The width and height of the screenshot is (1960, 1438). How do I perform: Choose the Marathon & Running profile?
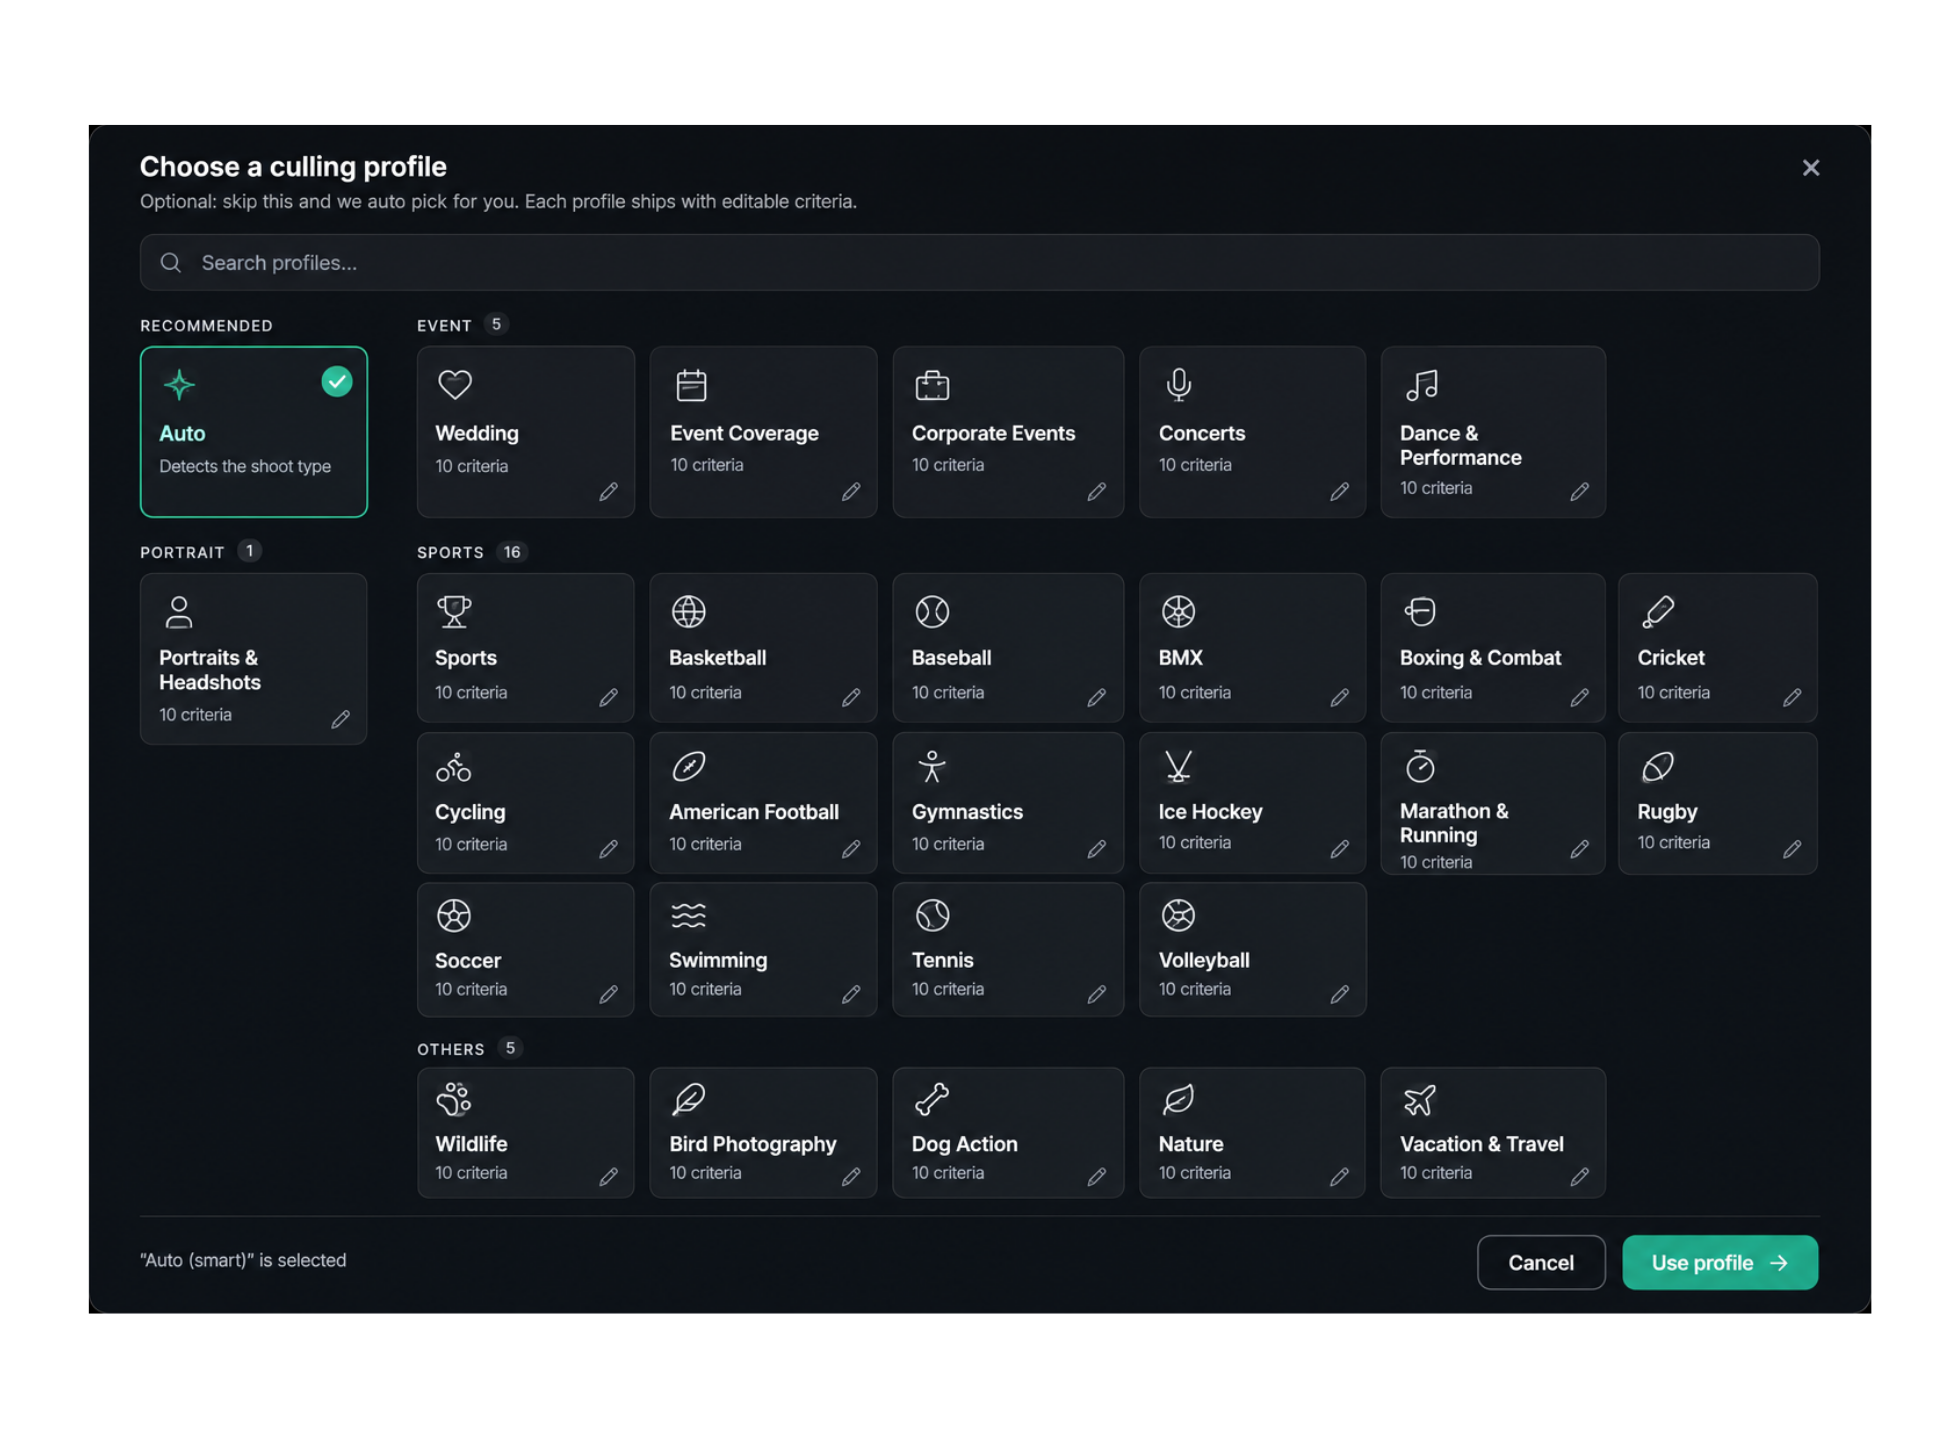coord(1493,803)
